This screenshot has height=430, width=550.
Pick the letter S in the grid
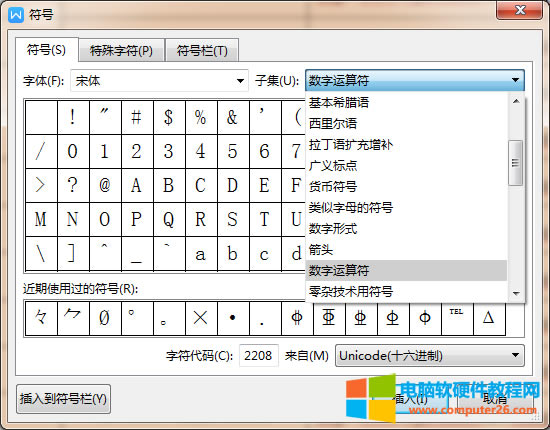233,219
